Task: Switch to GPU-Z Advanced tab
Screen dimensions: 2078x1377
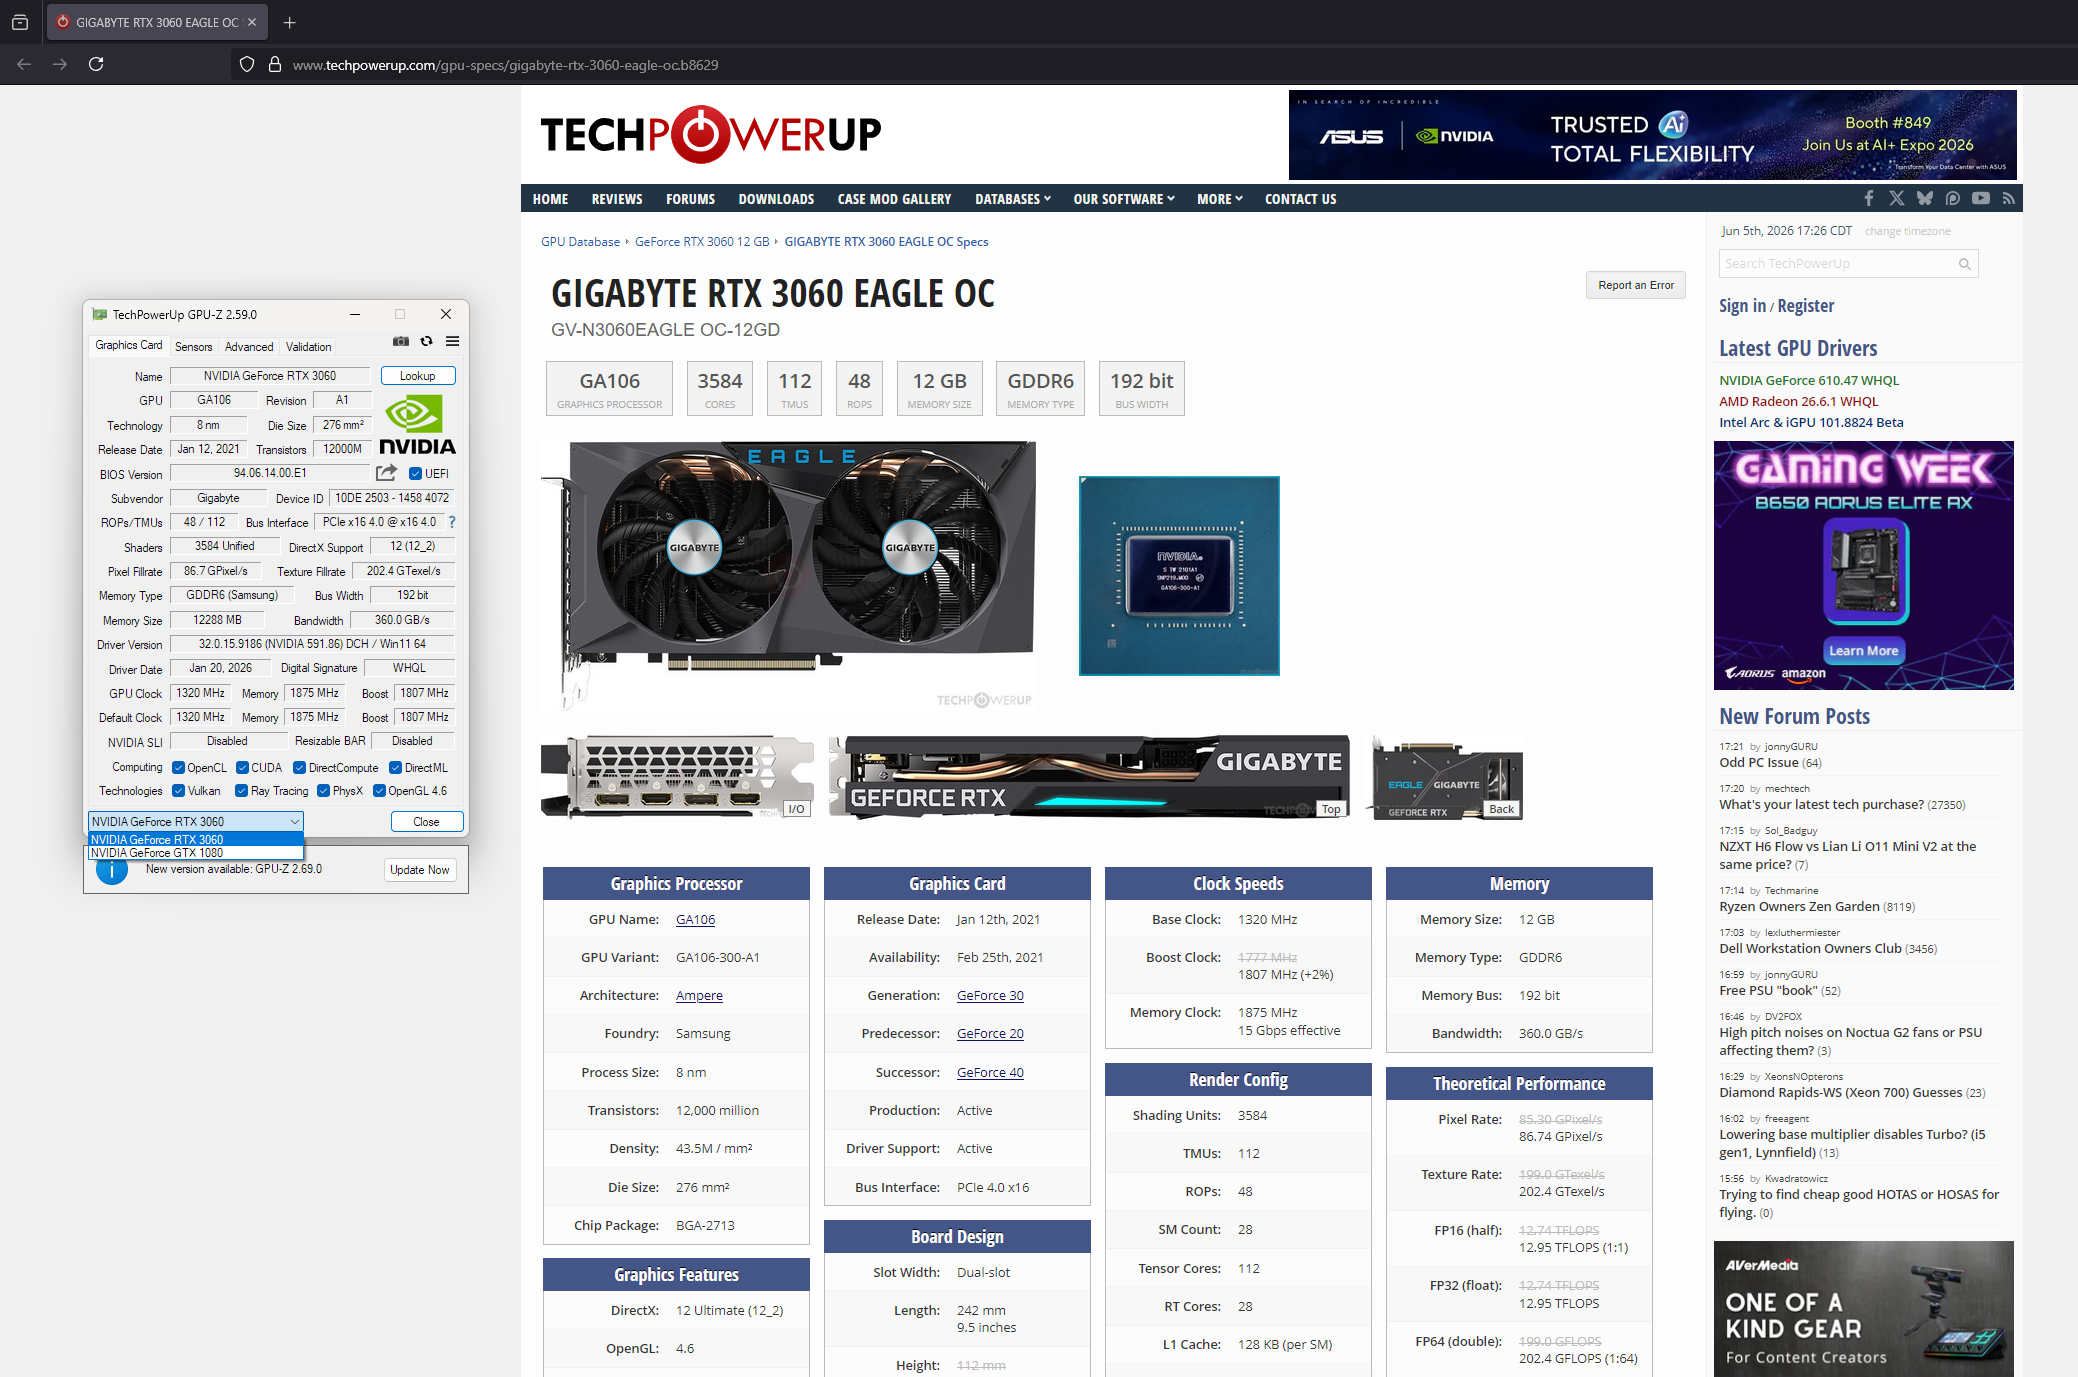Action: click(249, 347)
